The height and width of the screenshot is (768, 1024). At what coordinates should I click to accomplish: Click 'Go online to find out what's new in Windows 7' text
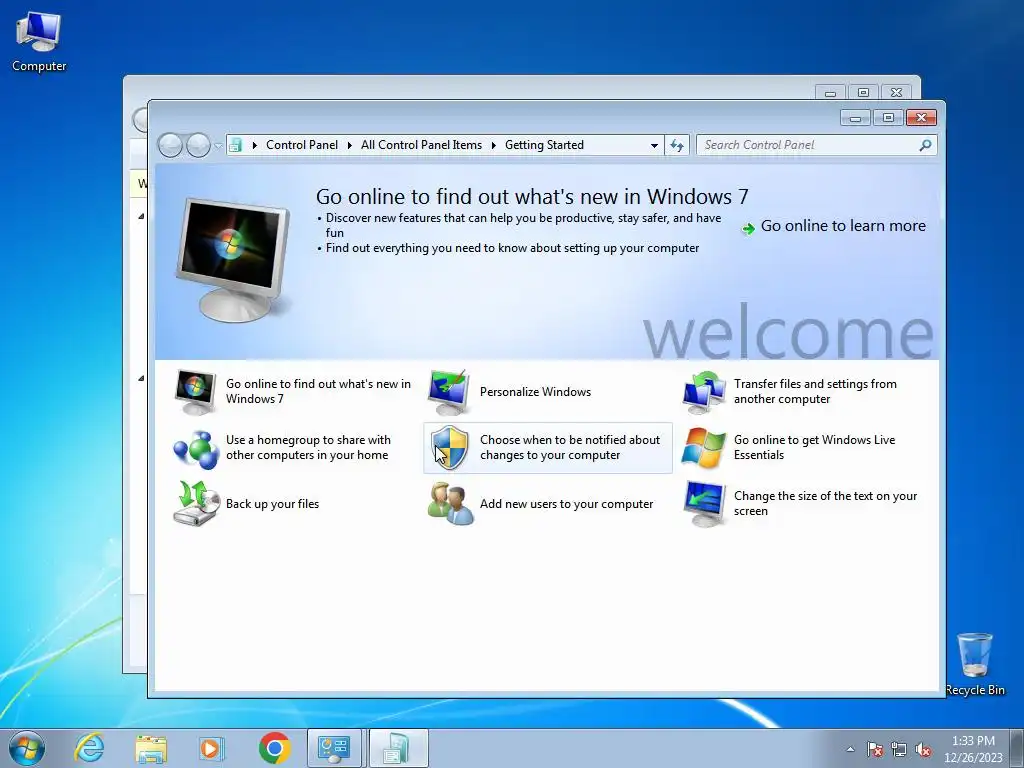(x=318, y=391)
